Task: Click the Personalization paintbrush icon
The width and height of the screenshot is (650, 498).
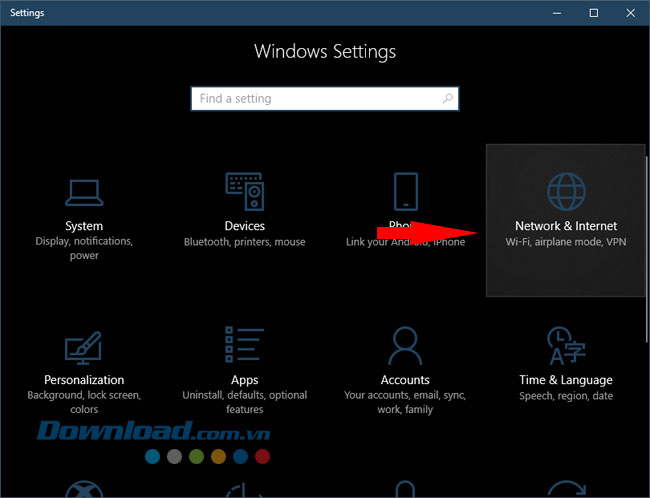Action: pyautogui.click(x=84, y=346)
